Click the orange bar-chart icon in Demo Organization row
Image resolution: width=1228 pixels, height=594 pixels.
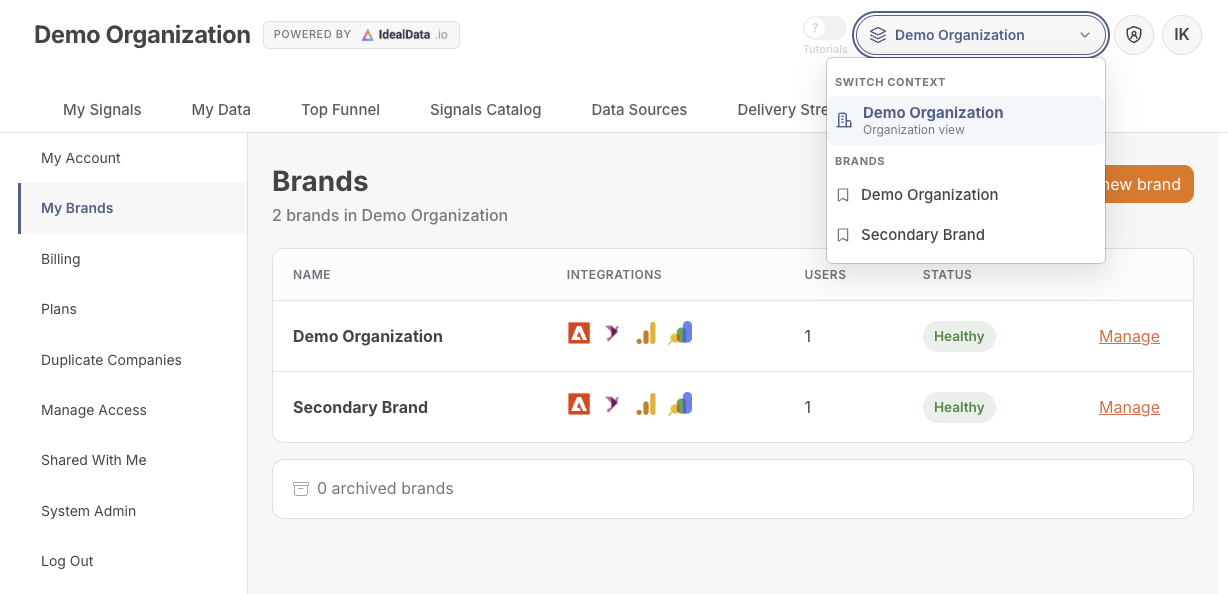pyautogui.click(x=646, y=334)
